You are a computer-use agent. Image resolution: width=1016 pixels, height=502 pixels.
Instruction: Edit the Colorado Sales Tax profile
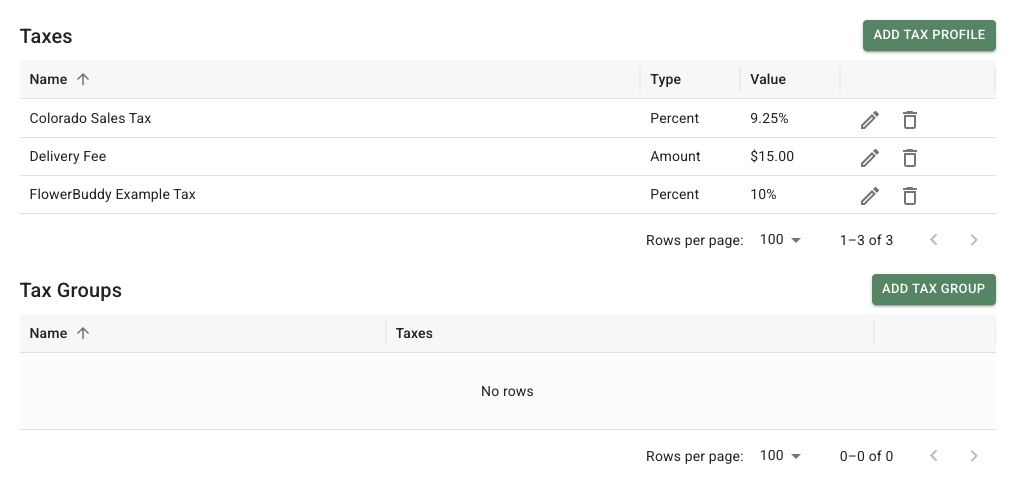click(870, 120)
